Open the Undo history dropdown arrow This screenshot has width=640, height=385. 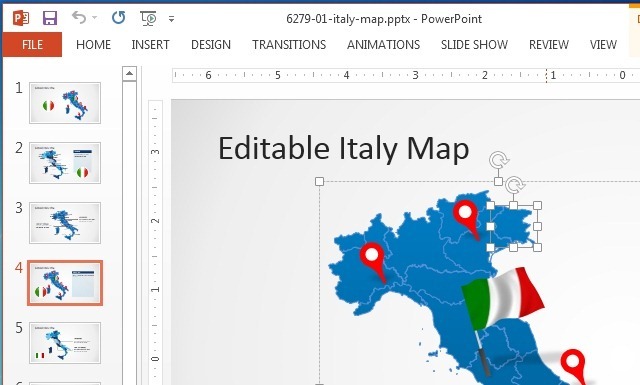pos(95,18)
